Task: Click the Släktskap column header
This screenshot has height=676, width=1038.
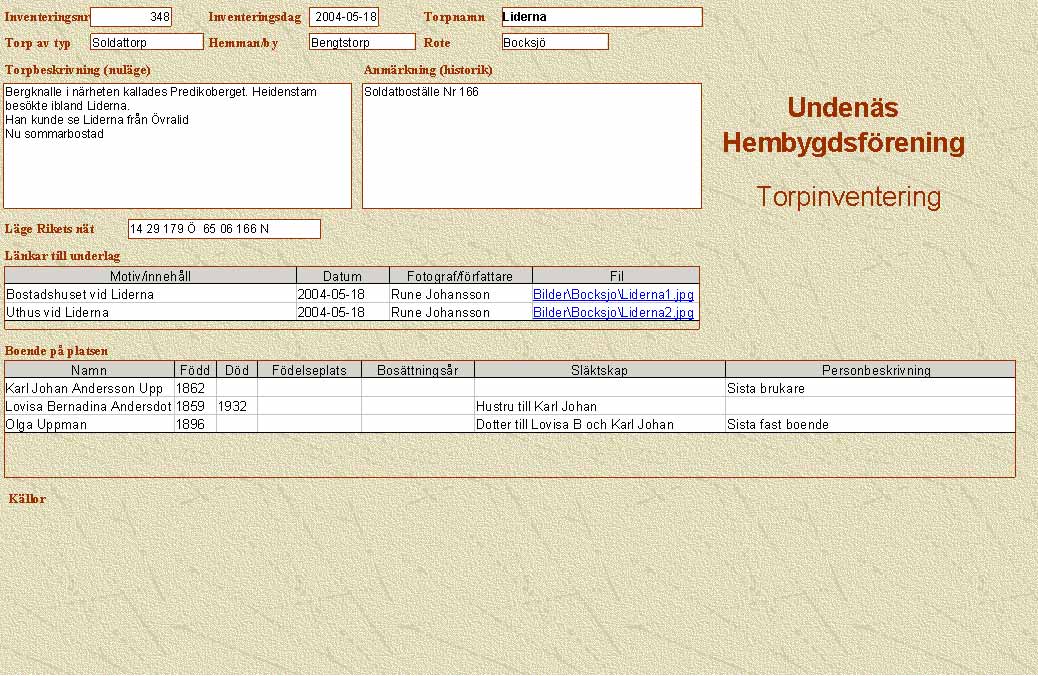Action: click(599, 370)
